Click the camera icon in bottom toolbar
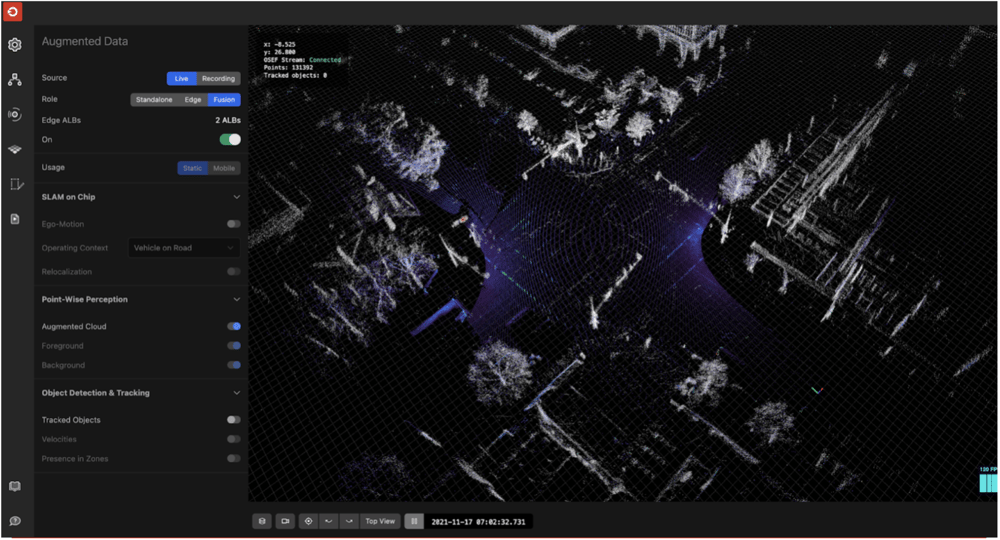Viewport: 1000px width, 540px height. [285, 521]
